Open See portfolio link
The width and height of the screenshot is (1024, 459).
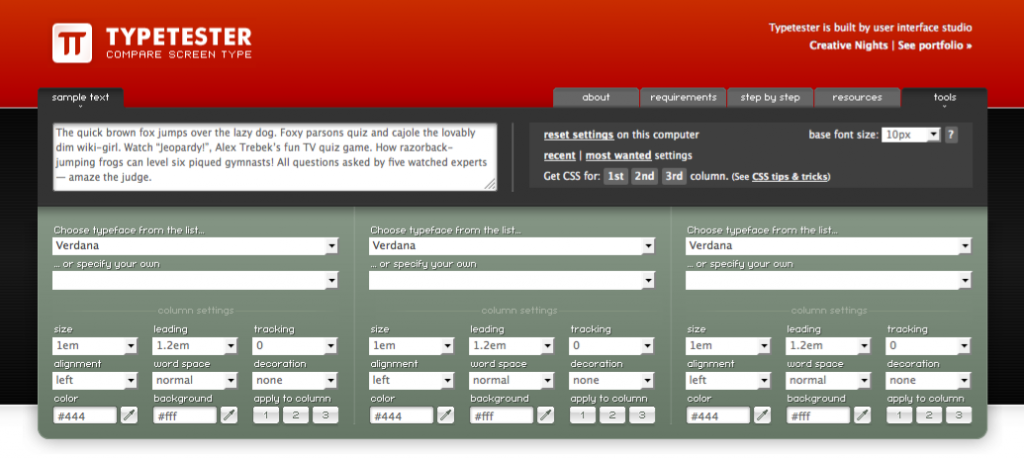pos(935,46)
